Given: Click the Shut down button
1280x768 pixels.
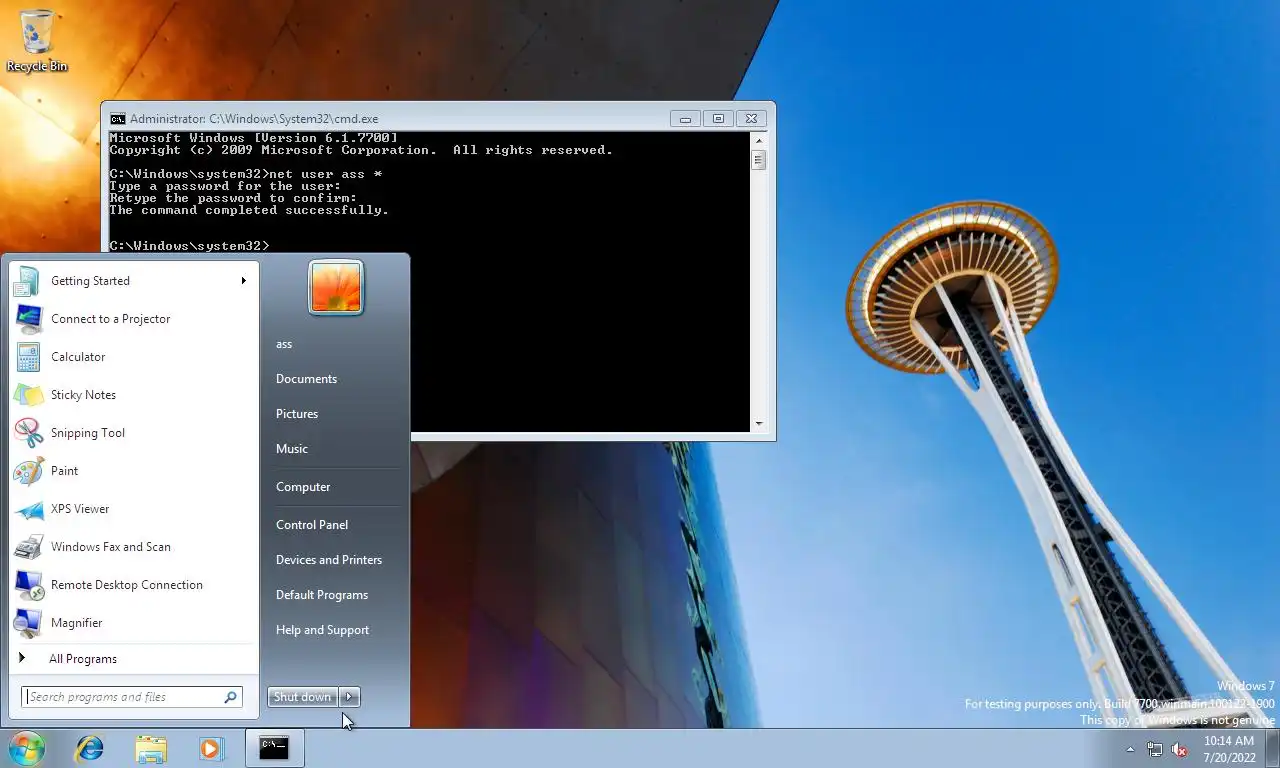Looking at the screenshot, I should [x=303, y=697].
